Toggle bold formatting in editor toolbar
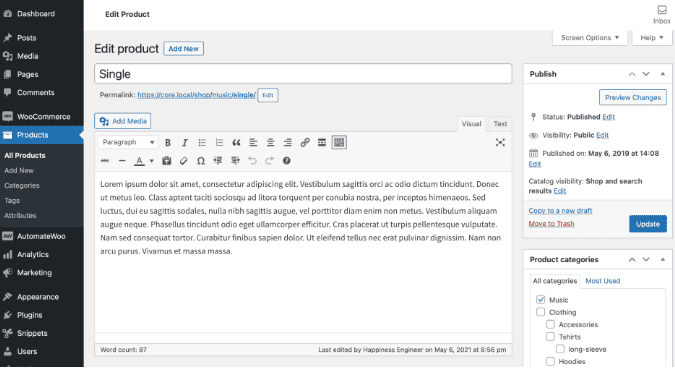This screenshot has width=675, height=373. 168,143
